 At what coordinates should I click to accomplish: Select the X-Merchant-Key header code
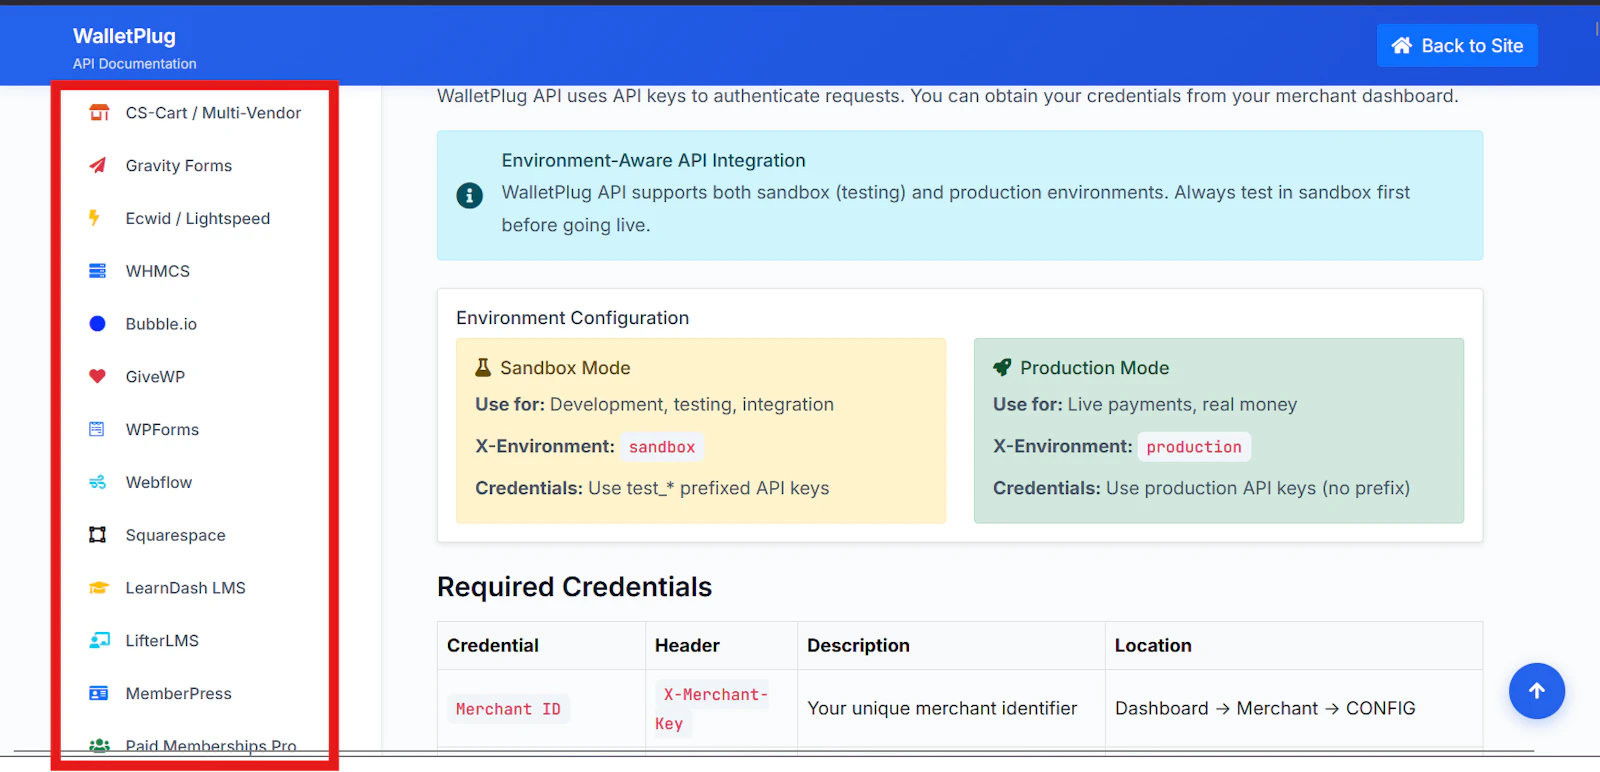pos(712,709)
